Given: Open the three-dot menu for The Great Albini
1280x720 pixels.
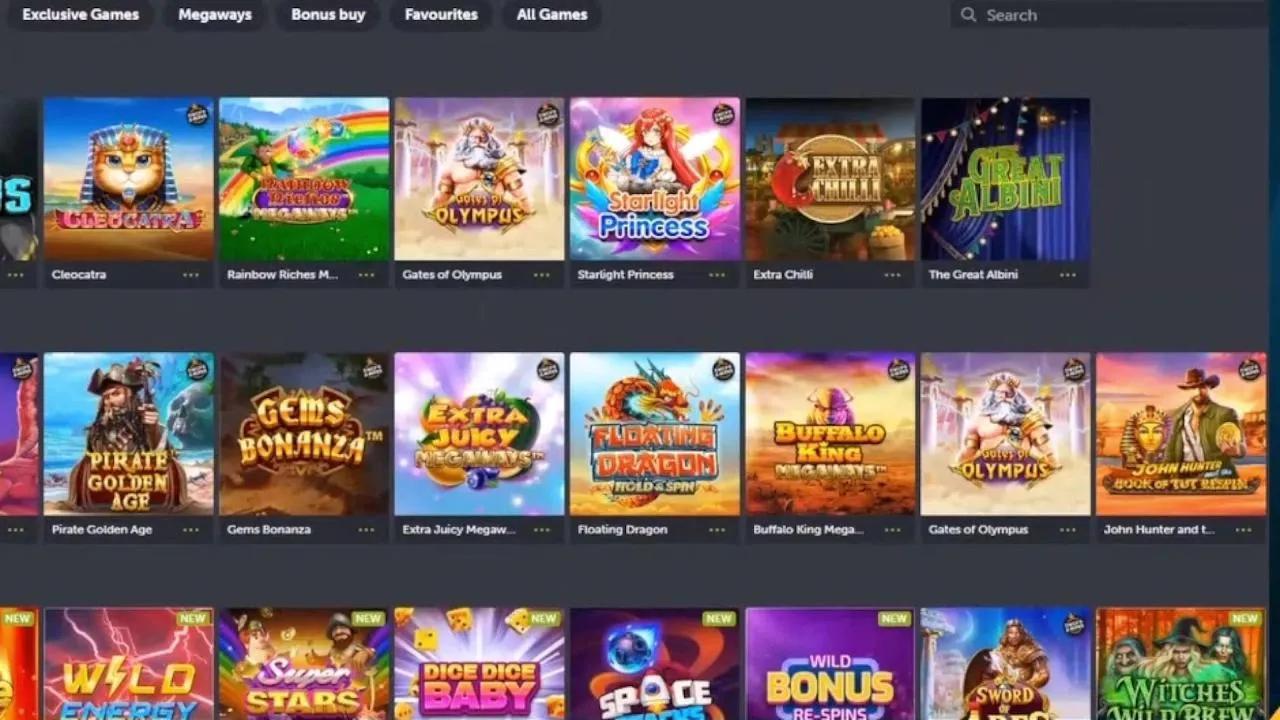Looking at the screenshot, I should 1068,275.
